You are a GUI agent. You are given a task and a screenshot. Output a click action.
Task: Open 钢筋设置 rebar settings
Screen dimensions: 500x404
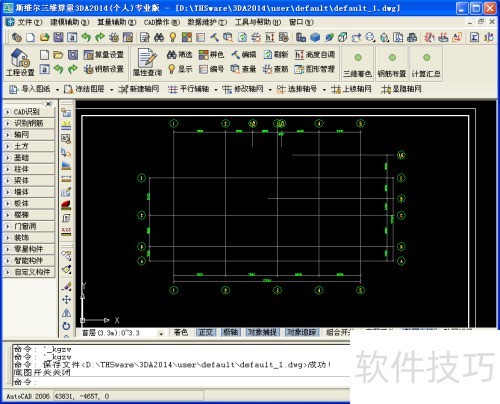104,69
